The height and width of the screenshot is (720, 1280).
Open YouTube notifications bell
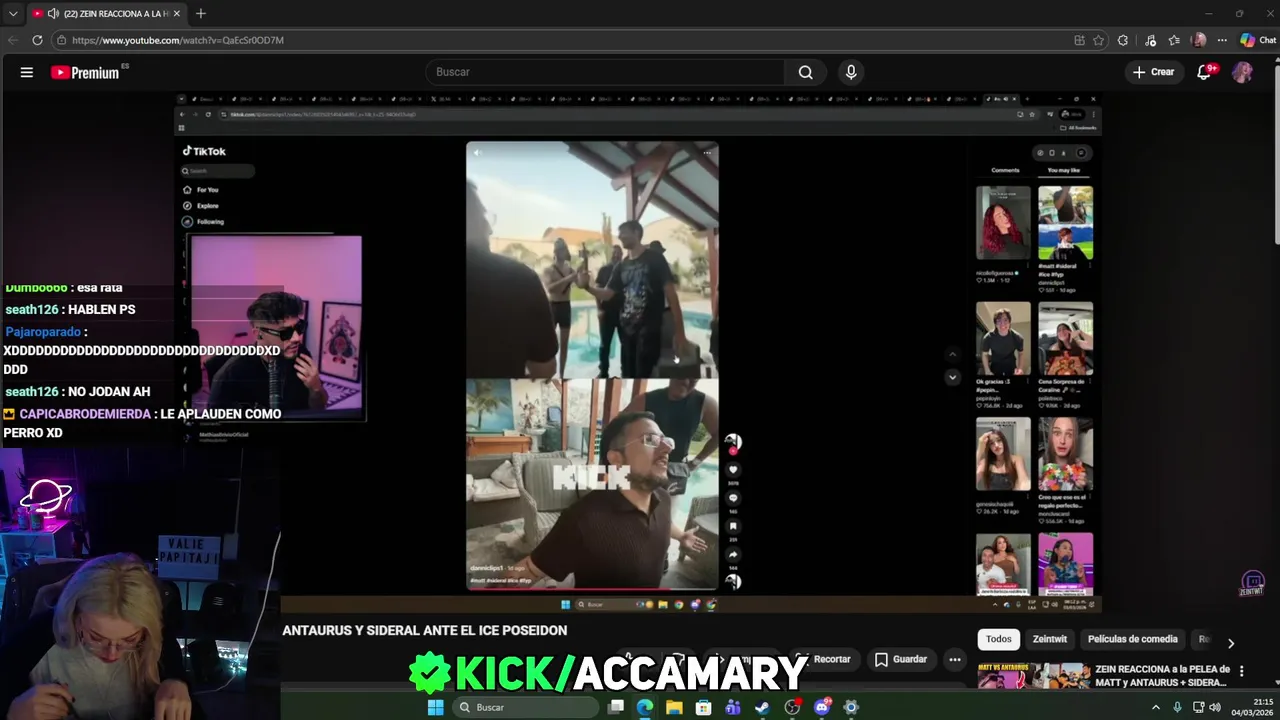click(x=1204, y=72)
